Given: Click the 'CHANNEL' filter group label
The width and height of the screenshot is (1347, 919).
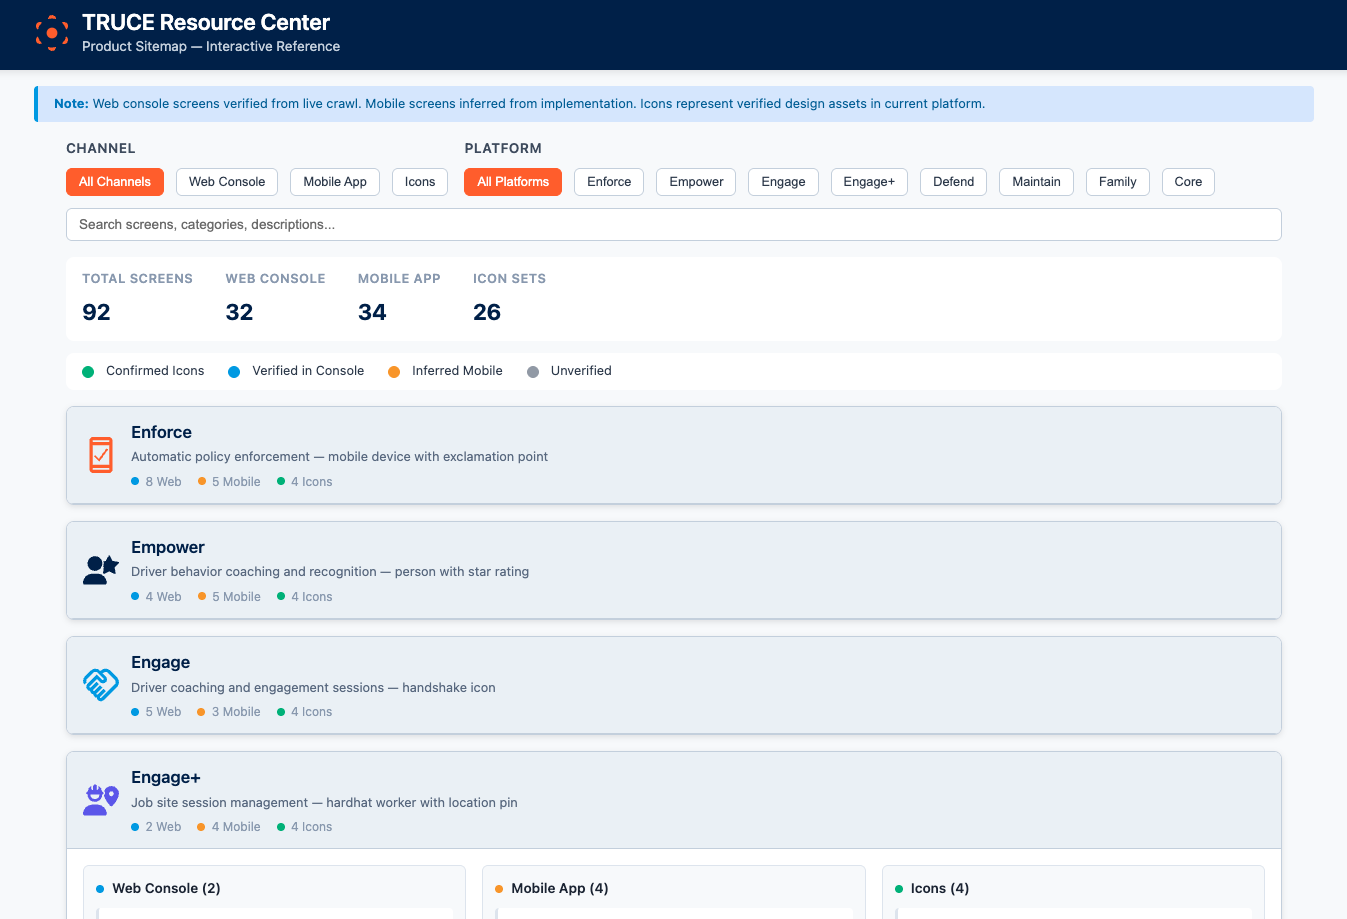Looking at the screenshot, I should pos(101,148).
